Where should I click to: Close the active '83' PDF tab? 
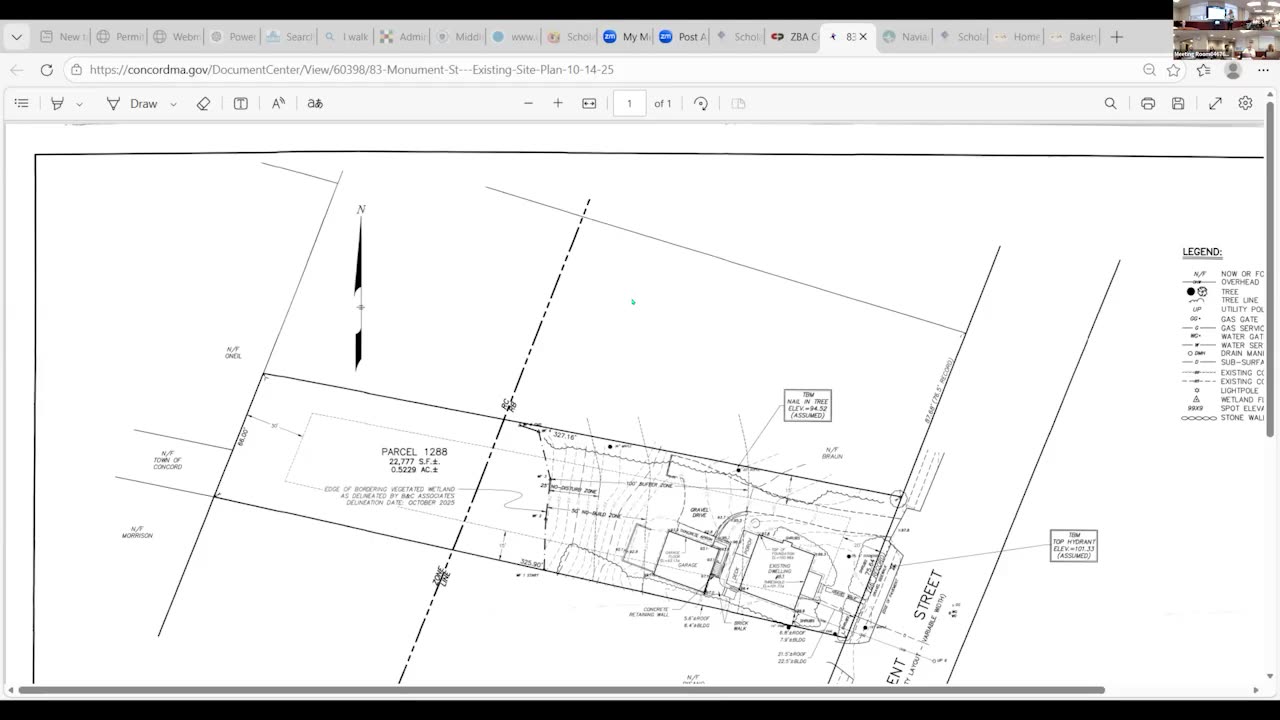pyautogui.click(x=863, y=37)
